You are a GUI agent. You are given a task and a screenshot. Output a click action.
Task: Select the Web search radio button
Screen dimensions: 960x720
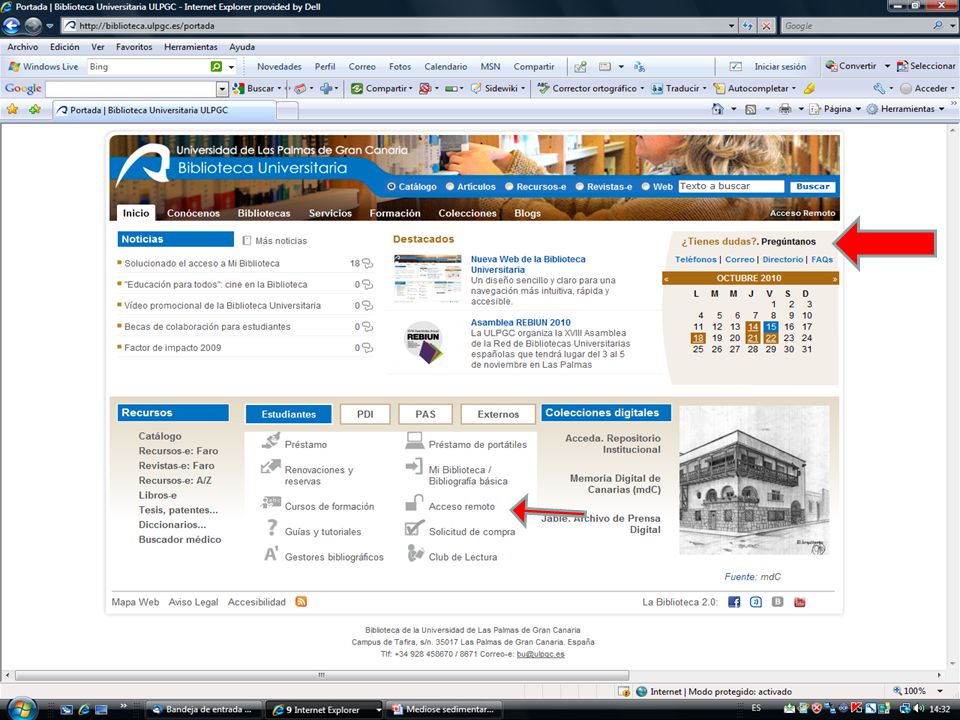point(645,186)
